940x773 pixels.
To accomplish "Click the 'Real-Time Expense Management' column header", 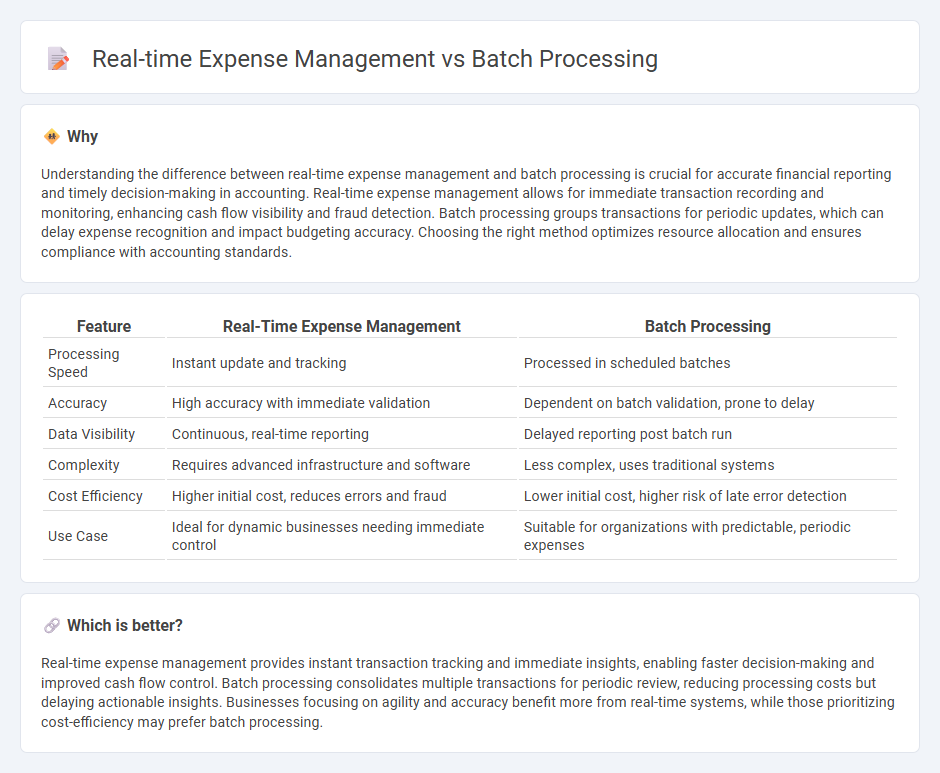I will coord(342,326).
